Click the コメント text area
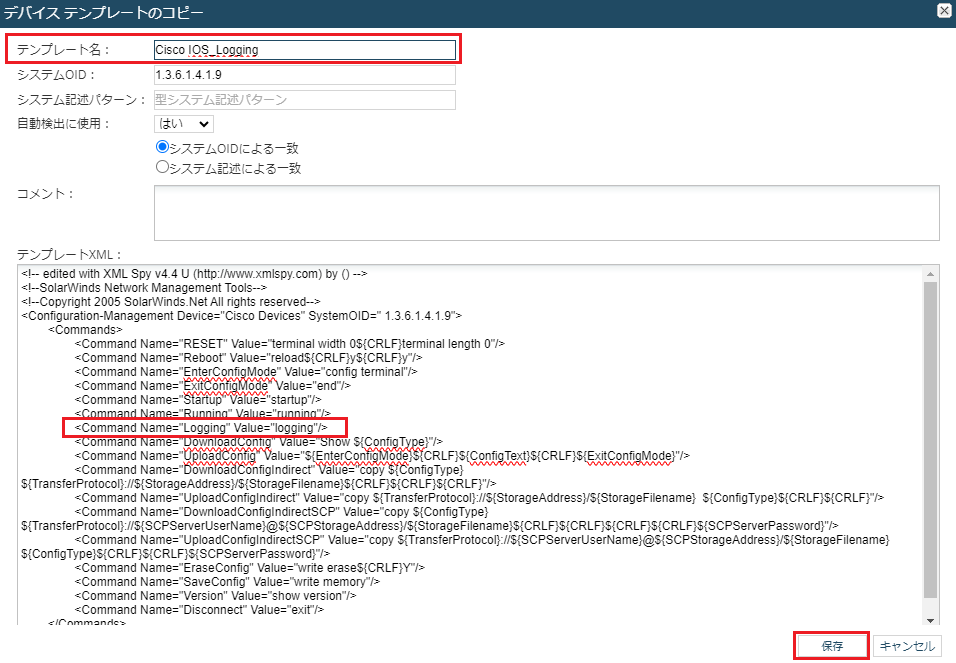956x663 pixels. [547, 213]
